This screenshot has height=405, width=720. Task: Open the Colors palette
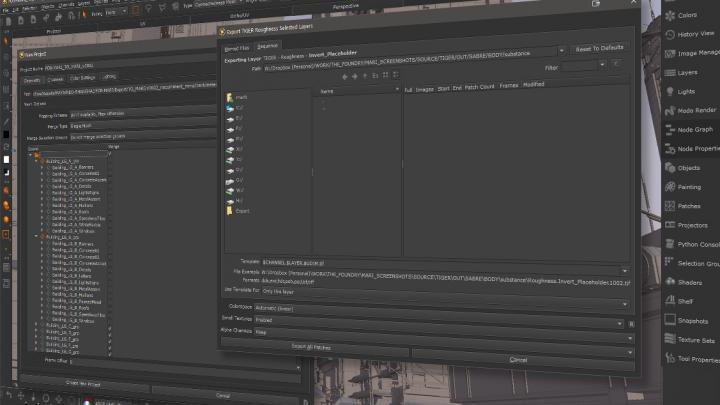(688, 15)
